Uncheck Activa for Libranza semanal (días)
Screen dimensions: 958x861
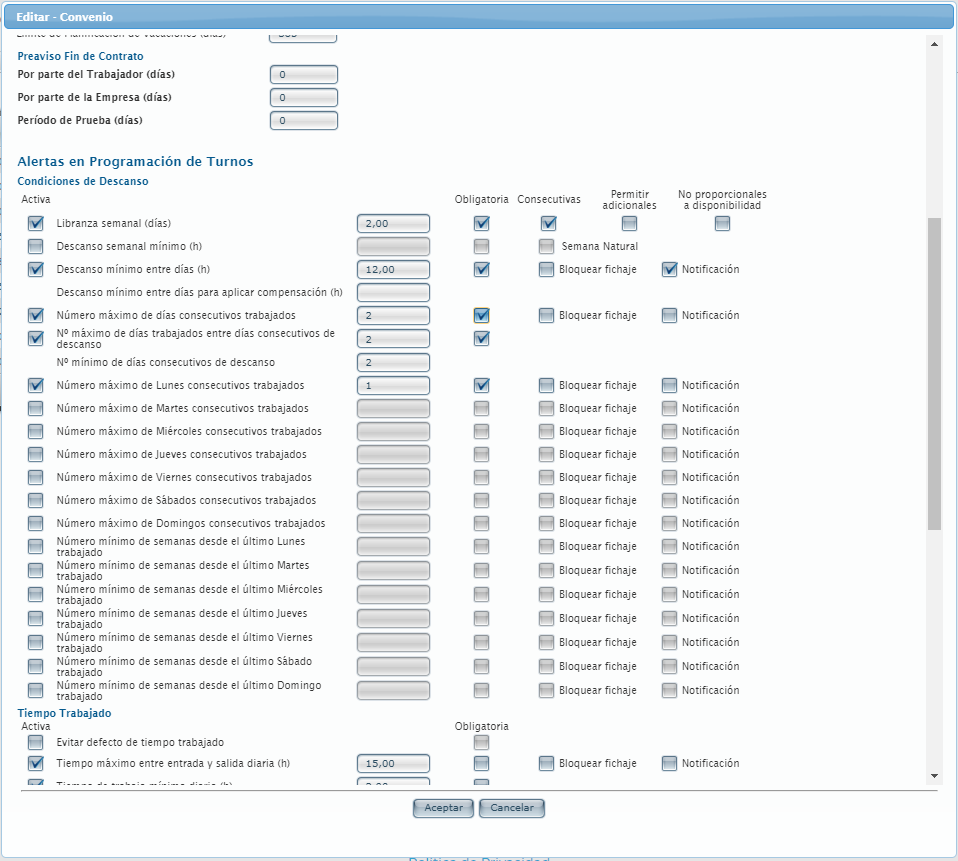coord(36,223)
